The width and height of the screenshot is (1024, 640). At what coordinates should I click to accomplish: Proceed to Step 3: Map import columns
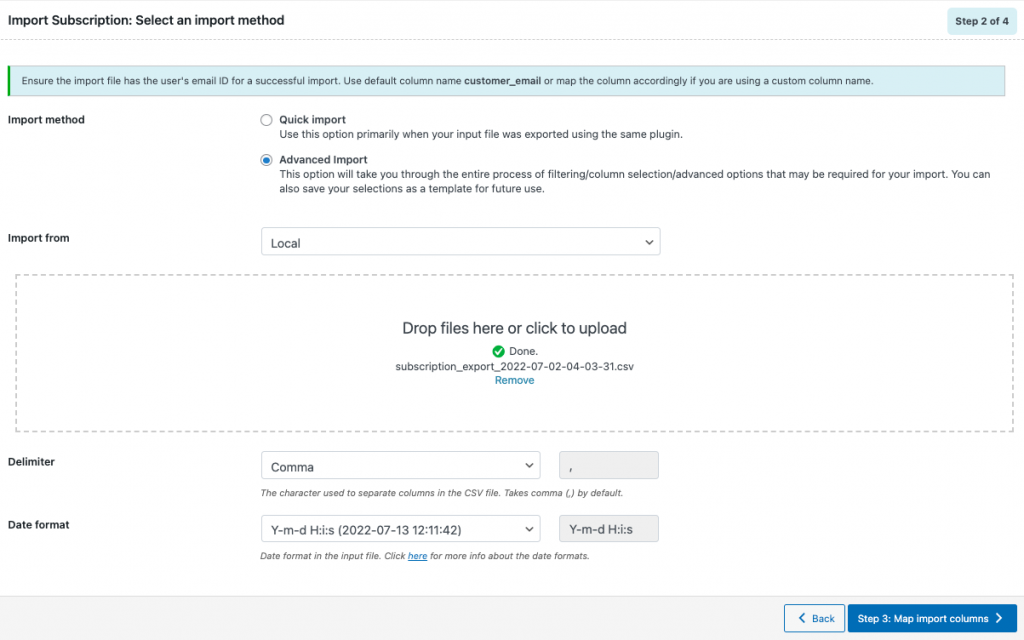tap(932, 618)
